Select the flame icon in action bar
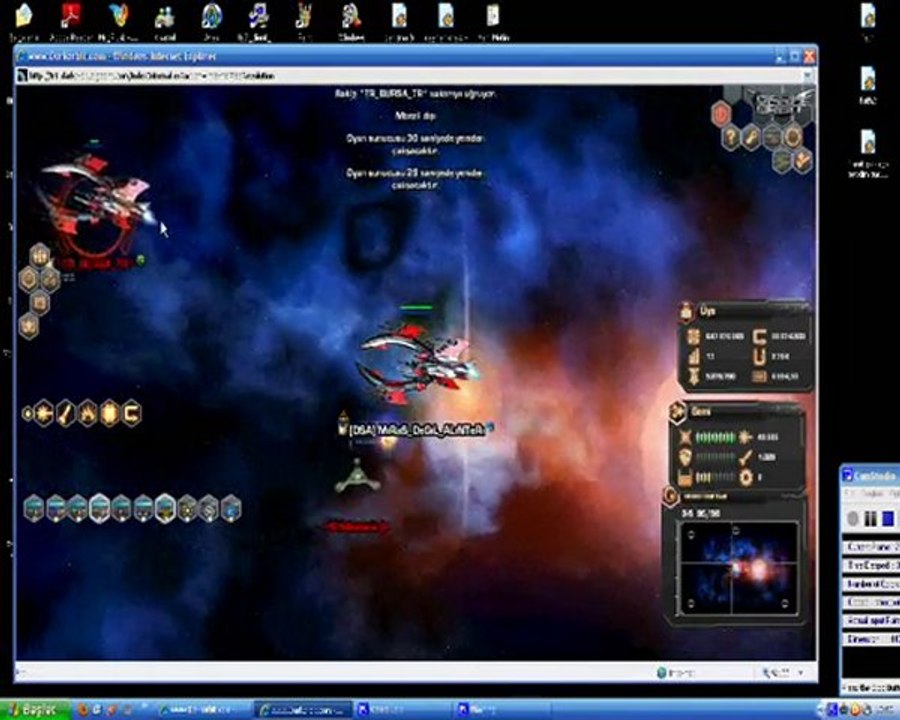 click(88, 413)
